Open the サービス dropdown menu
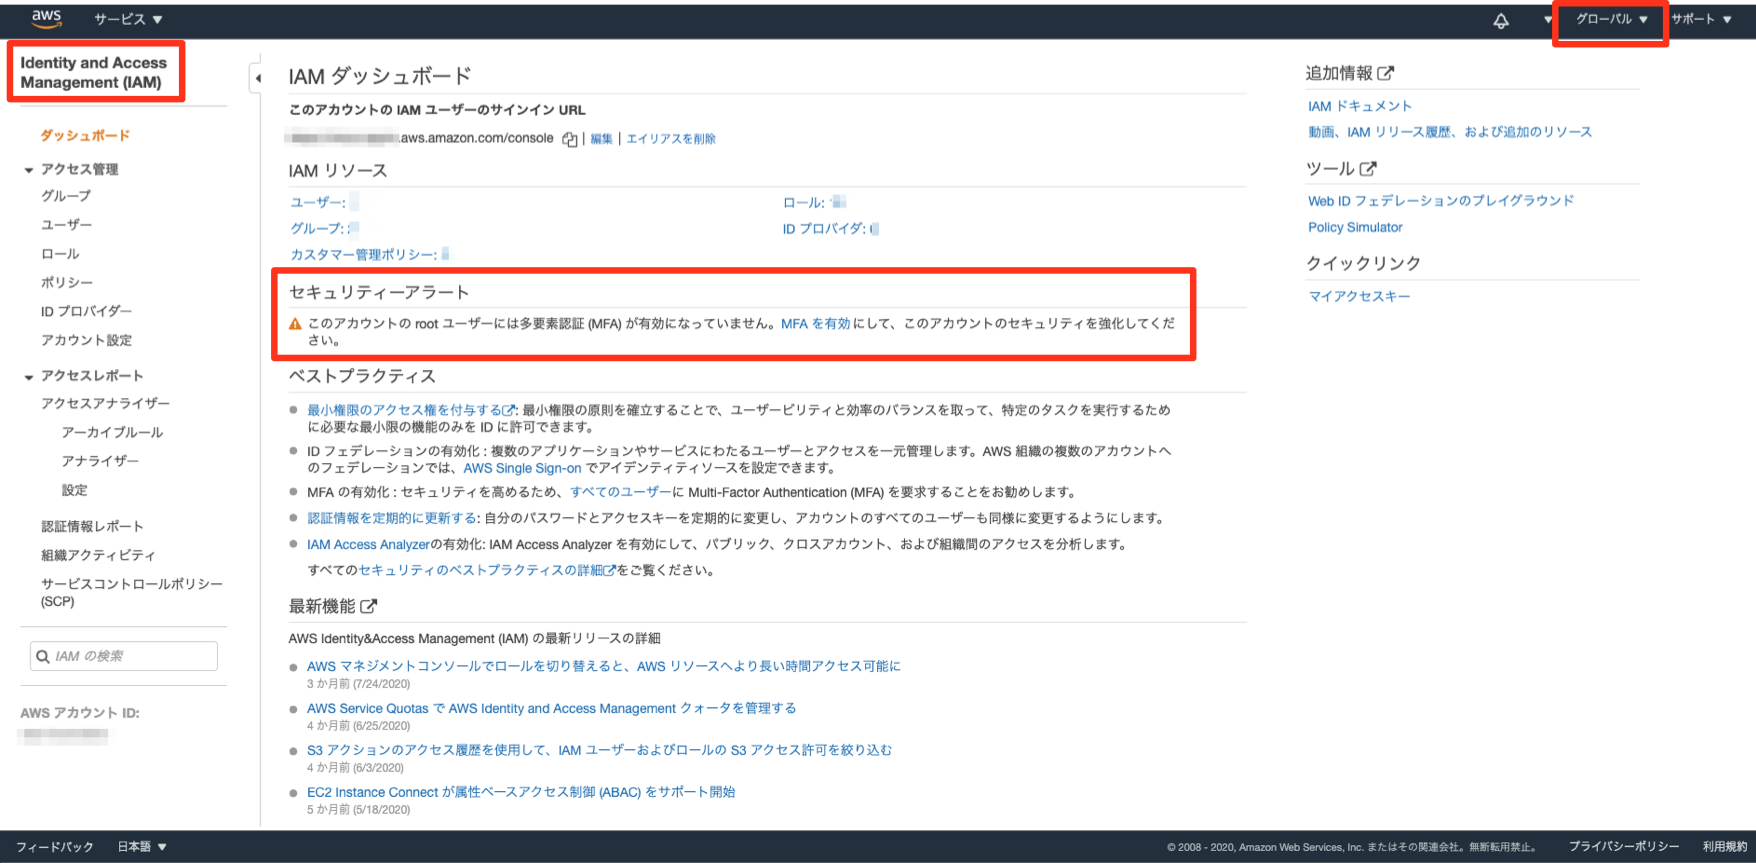The height and width of the screenshot is (863, 1756). pos(128,19)
